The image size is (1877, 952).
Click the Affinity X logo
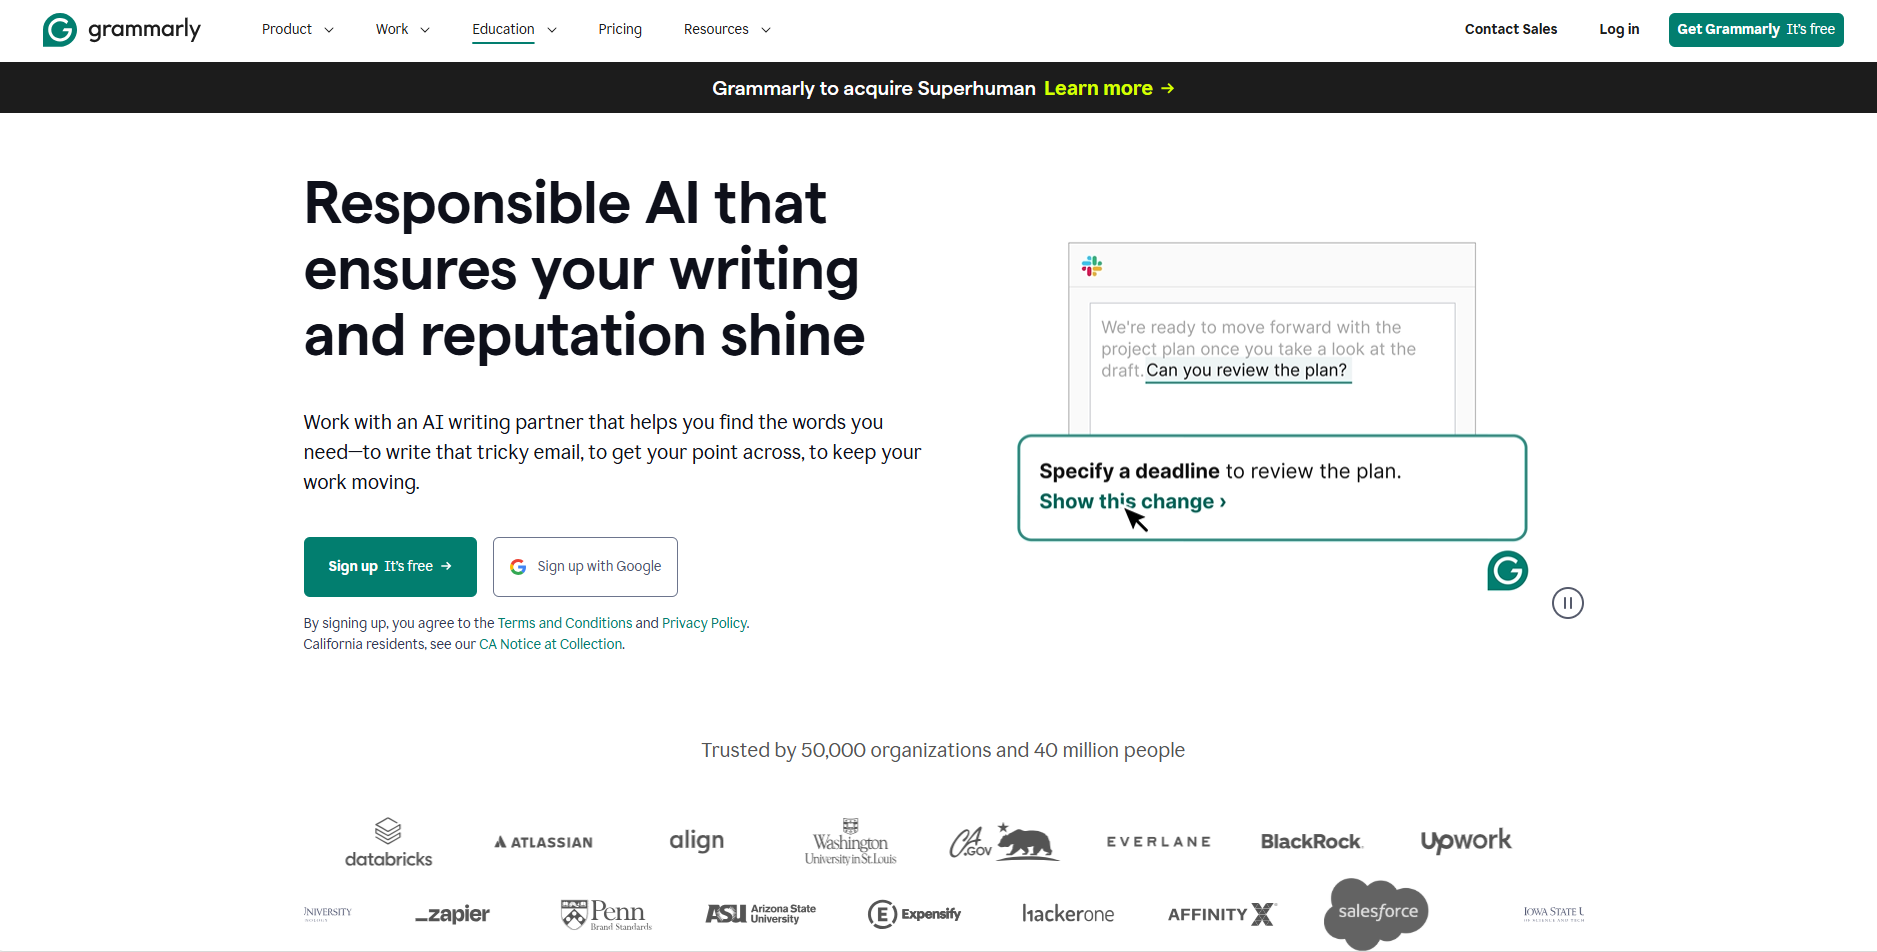(1222, 914)
